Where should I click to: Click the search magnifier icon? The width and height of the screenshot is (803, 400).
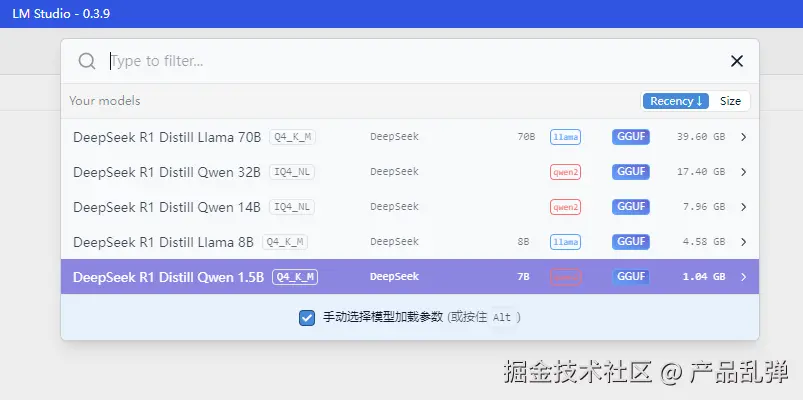pyautogui.click(x=87, y=61)
